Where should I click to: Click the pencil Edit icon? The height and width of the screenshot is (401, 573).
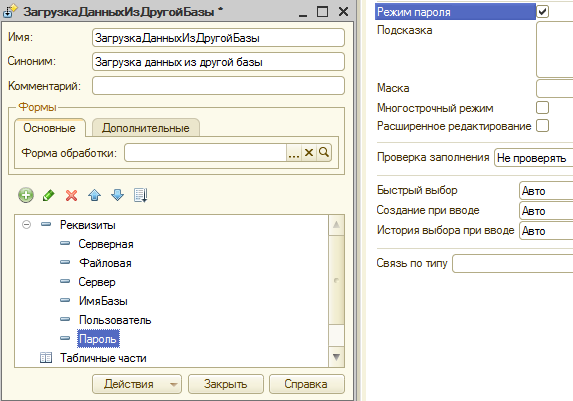pos(49,195)
